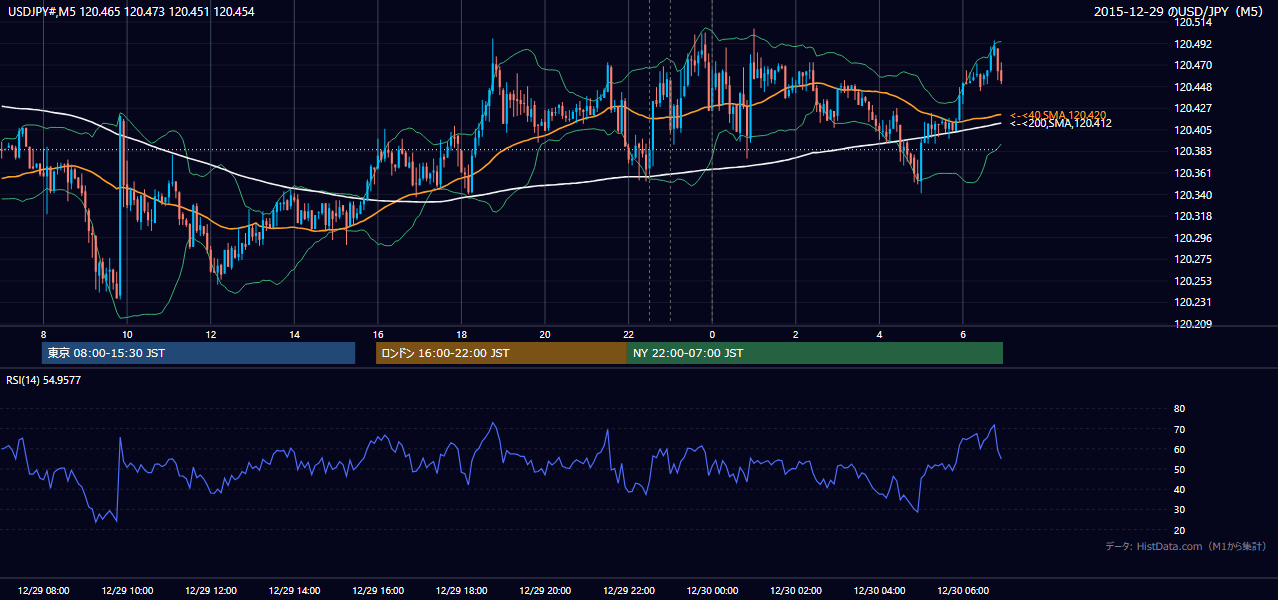
Task: Click hour label 12 under price chart
Action: (x=211, y=334)
